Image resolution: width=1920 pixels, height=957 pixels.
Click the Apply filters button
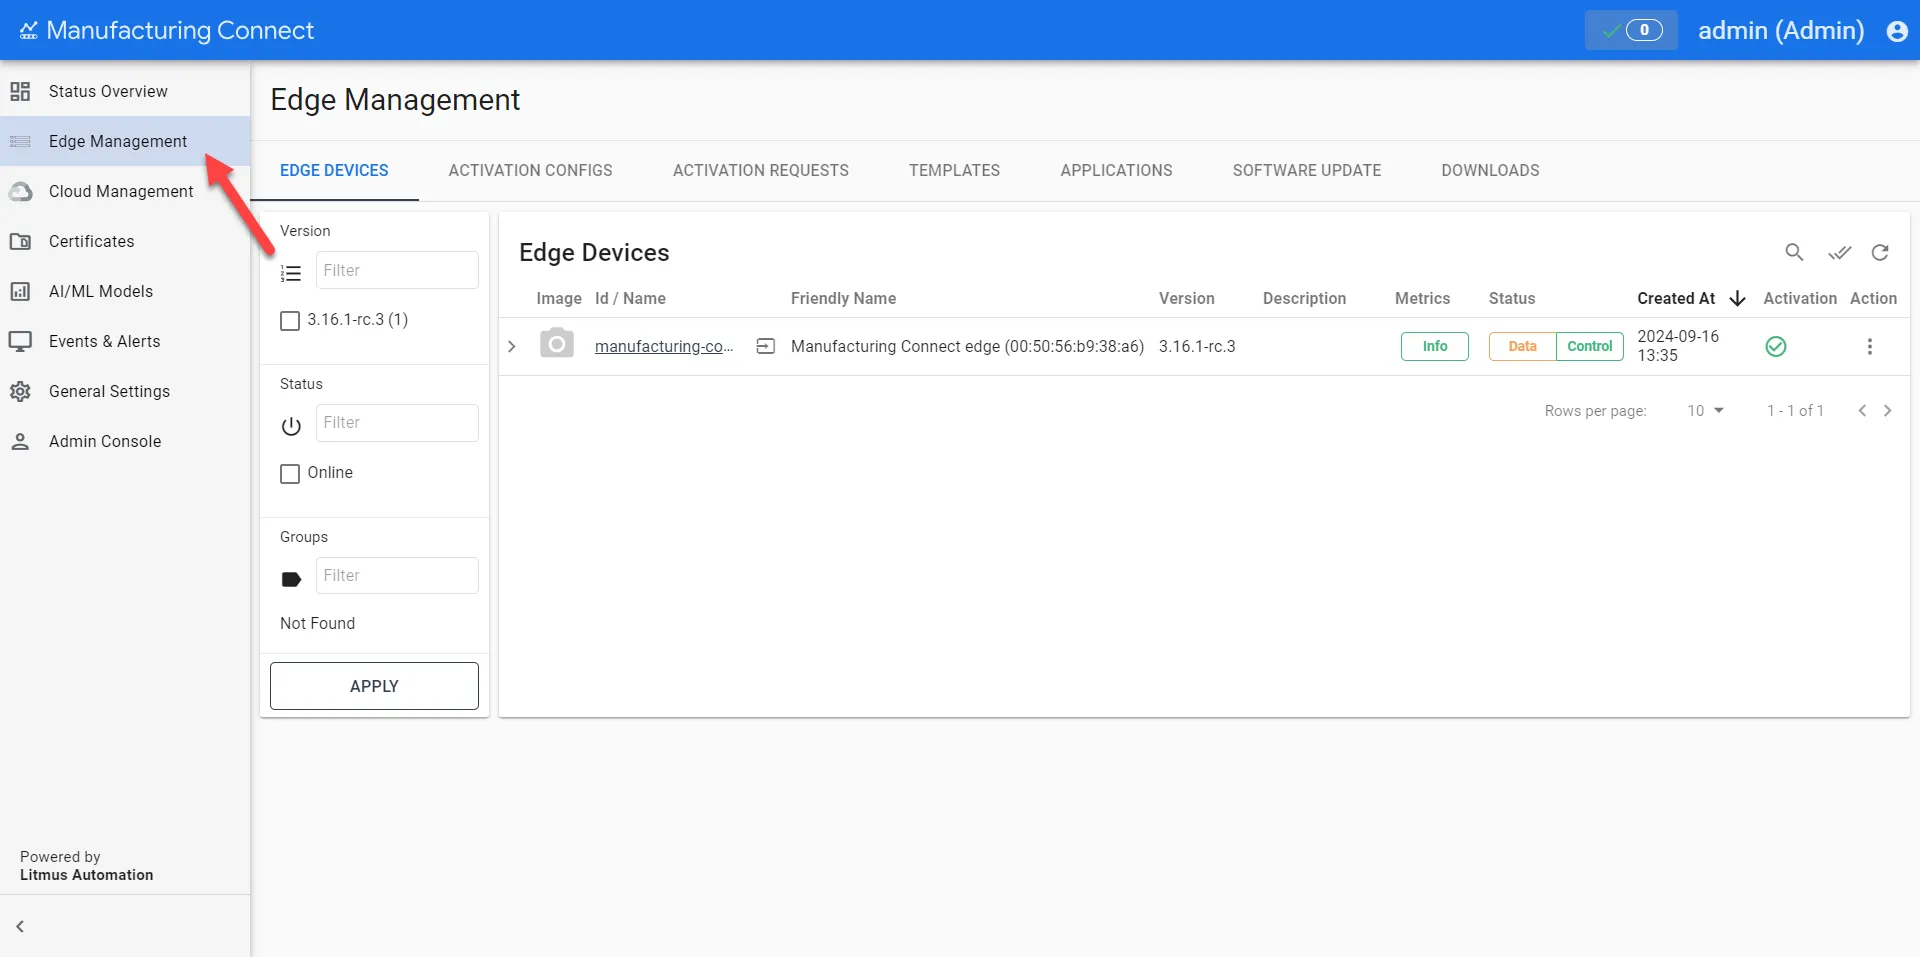point(374,686)
